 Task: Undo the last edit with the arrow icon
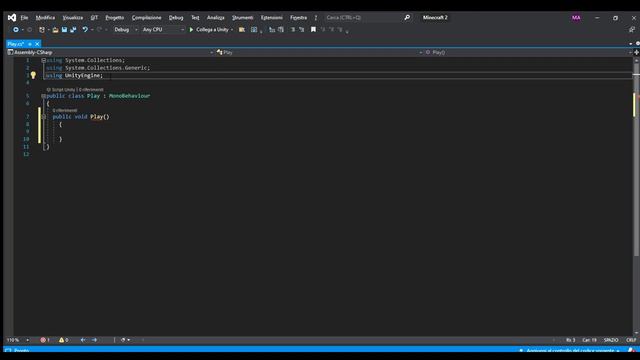(85, 30)
